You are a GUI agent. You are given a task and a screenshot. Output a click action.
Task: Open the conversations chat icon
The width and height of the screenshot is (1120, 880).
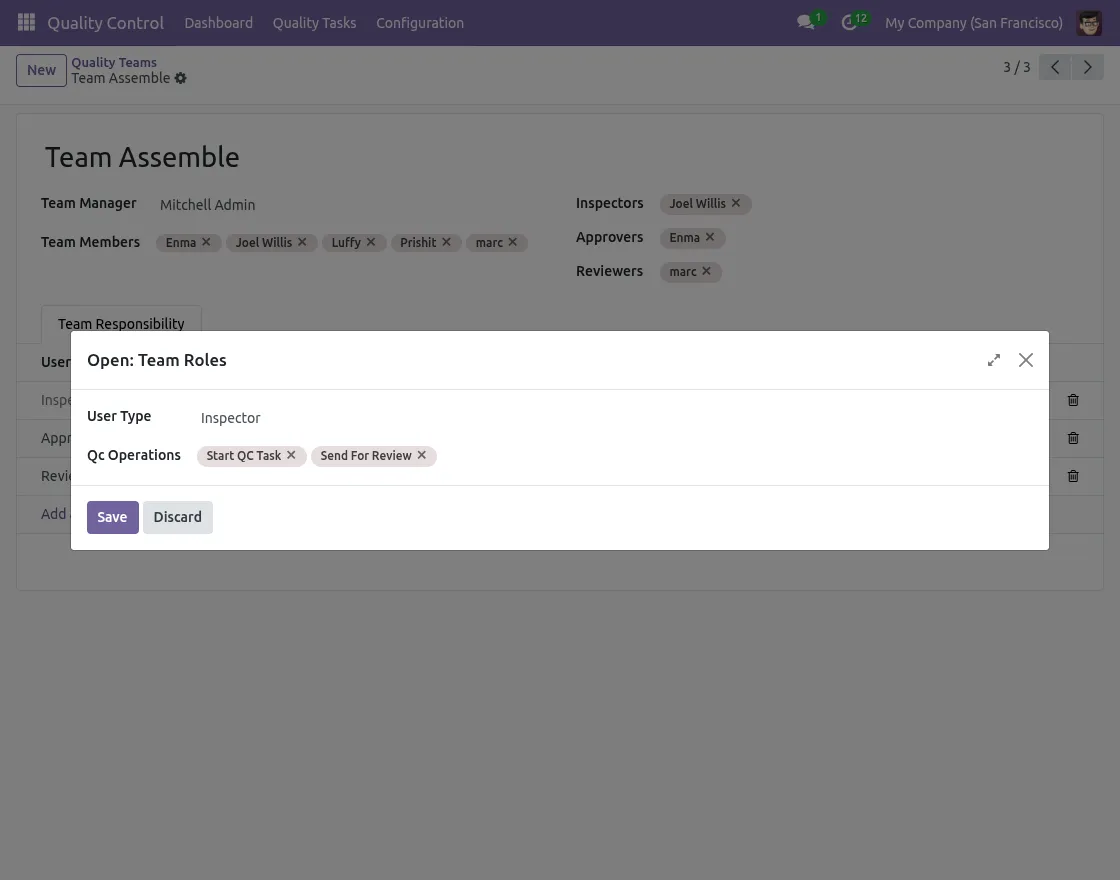pos(806,22)
